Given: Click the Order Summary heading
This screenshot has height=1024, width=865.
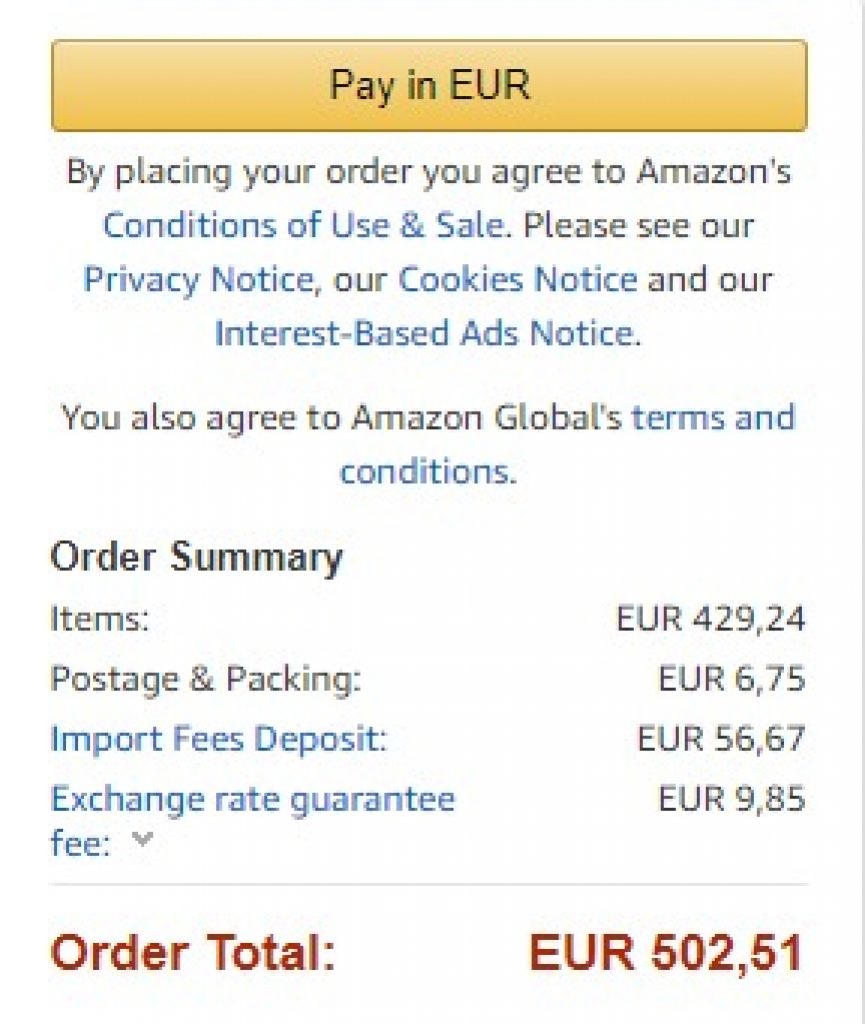Looking at the screenshot, I should [x=196, y=557].
